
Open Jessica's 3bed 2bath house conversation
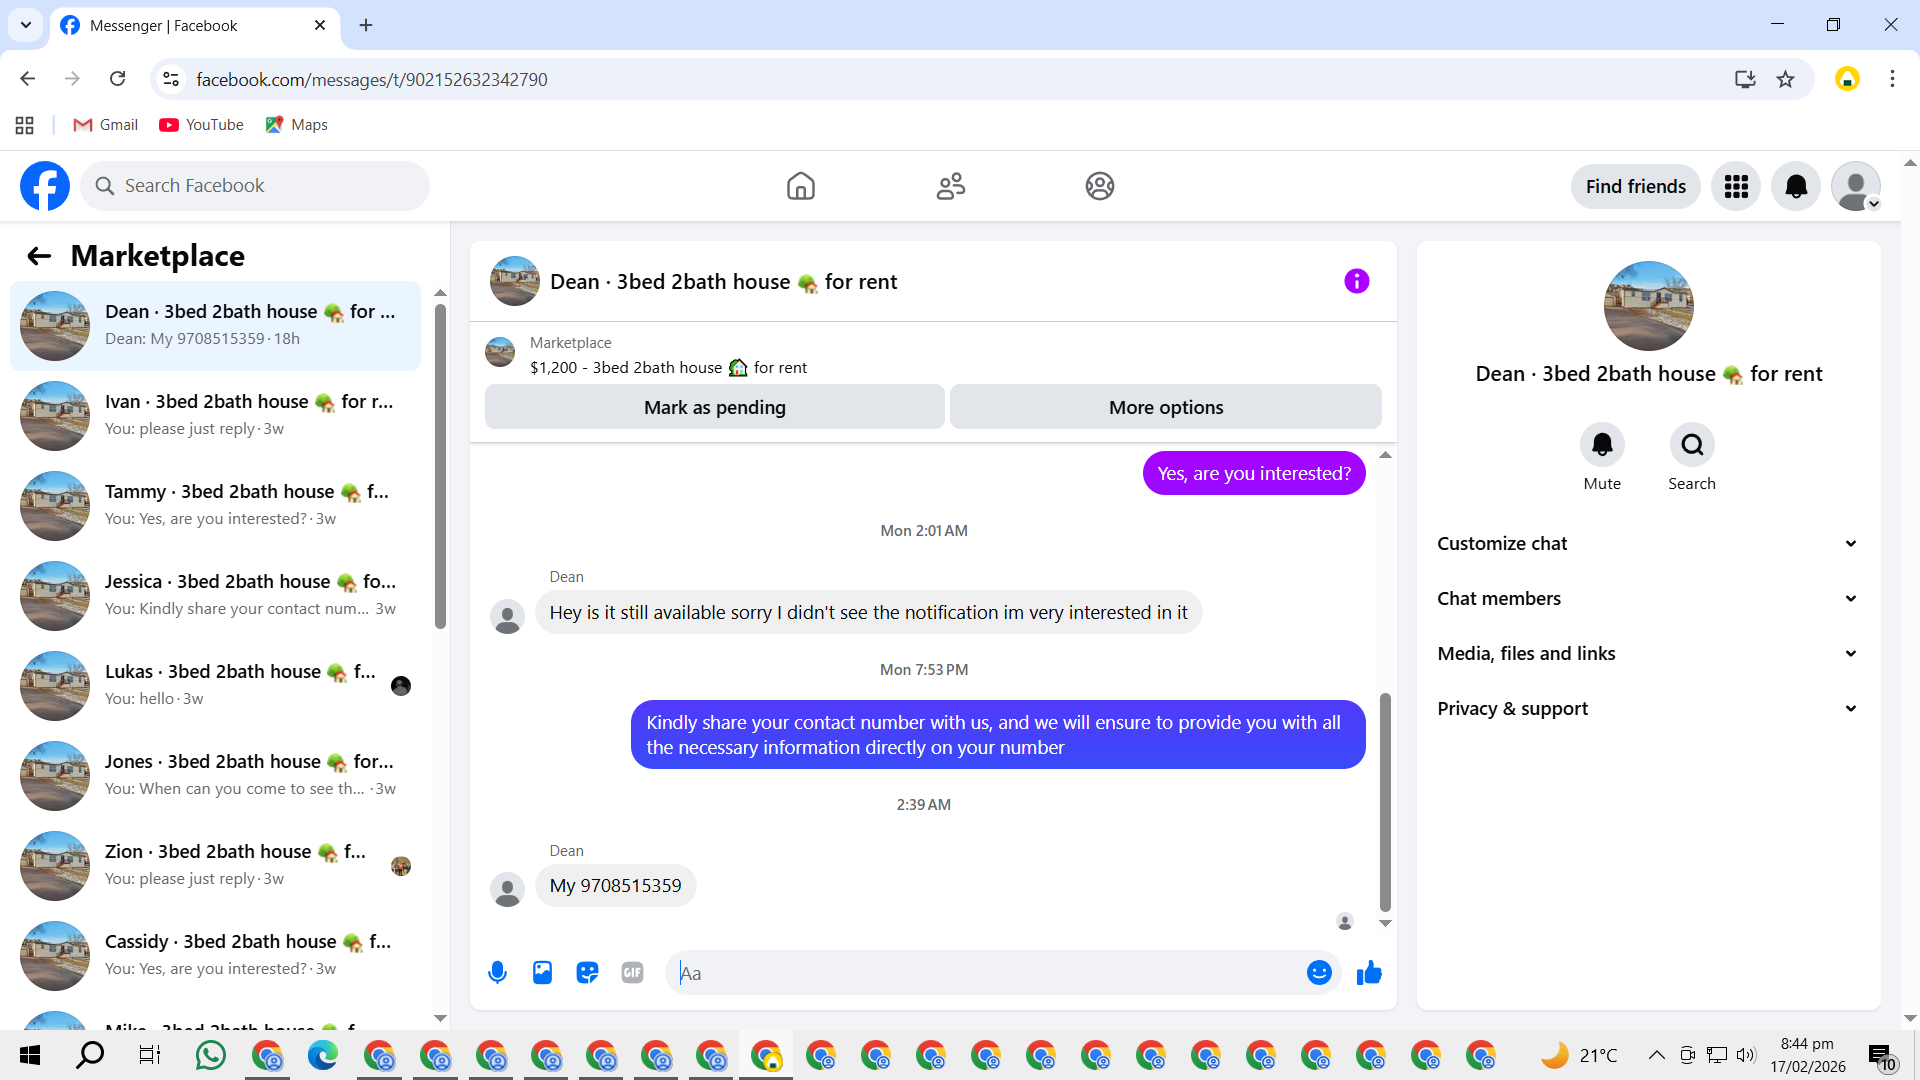pos(215,595)
